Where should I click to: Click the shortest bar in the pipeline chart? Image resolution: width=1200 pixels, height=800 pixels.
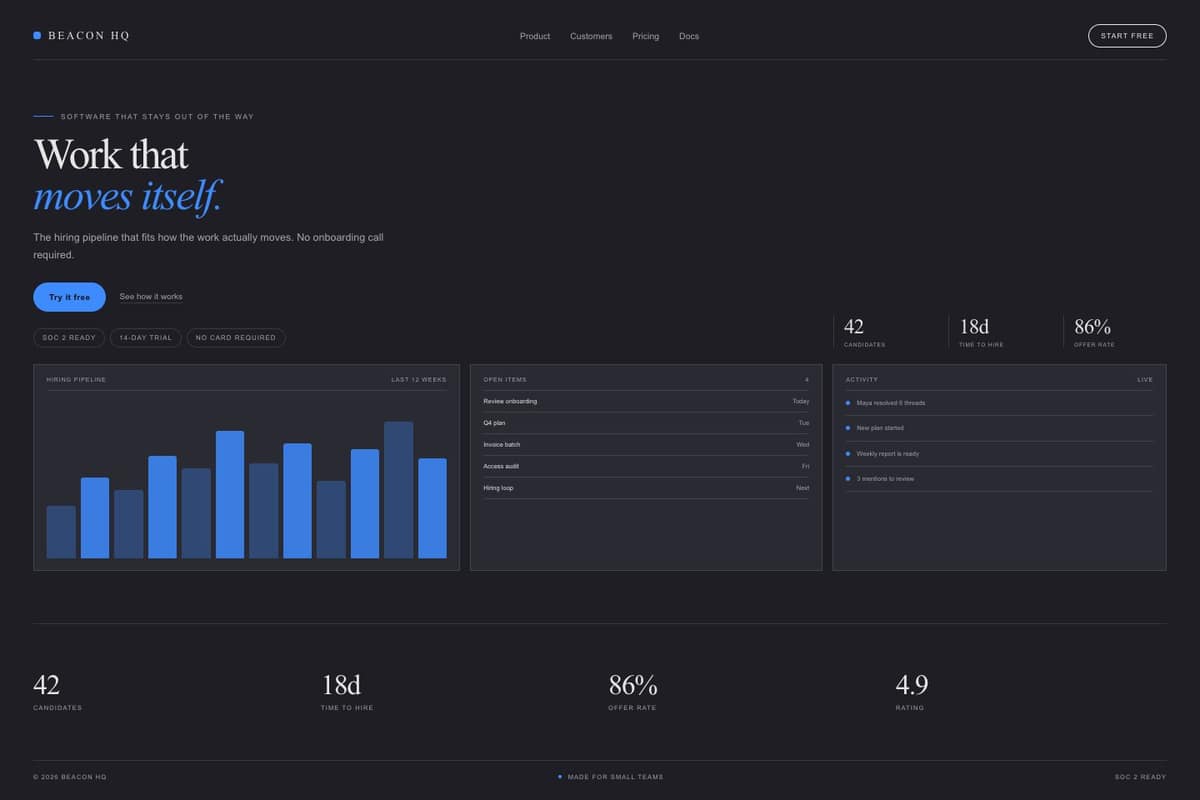point(61,532)
